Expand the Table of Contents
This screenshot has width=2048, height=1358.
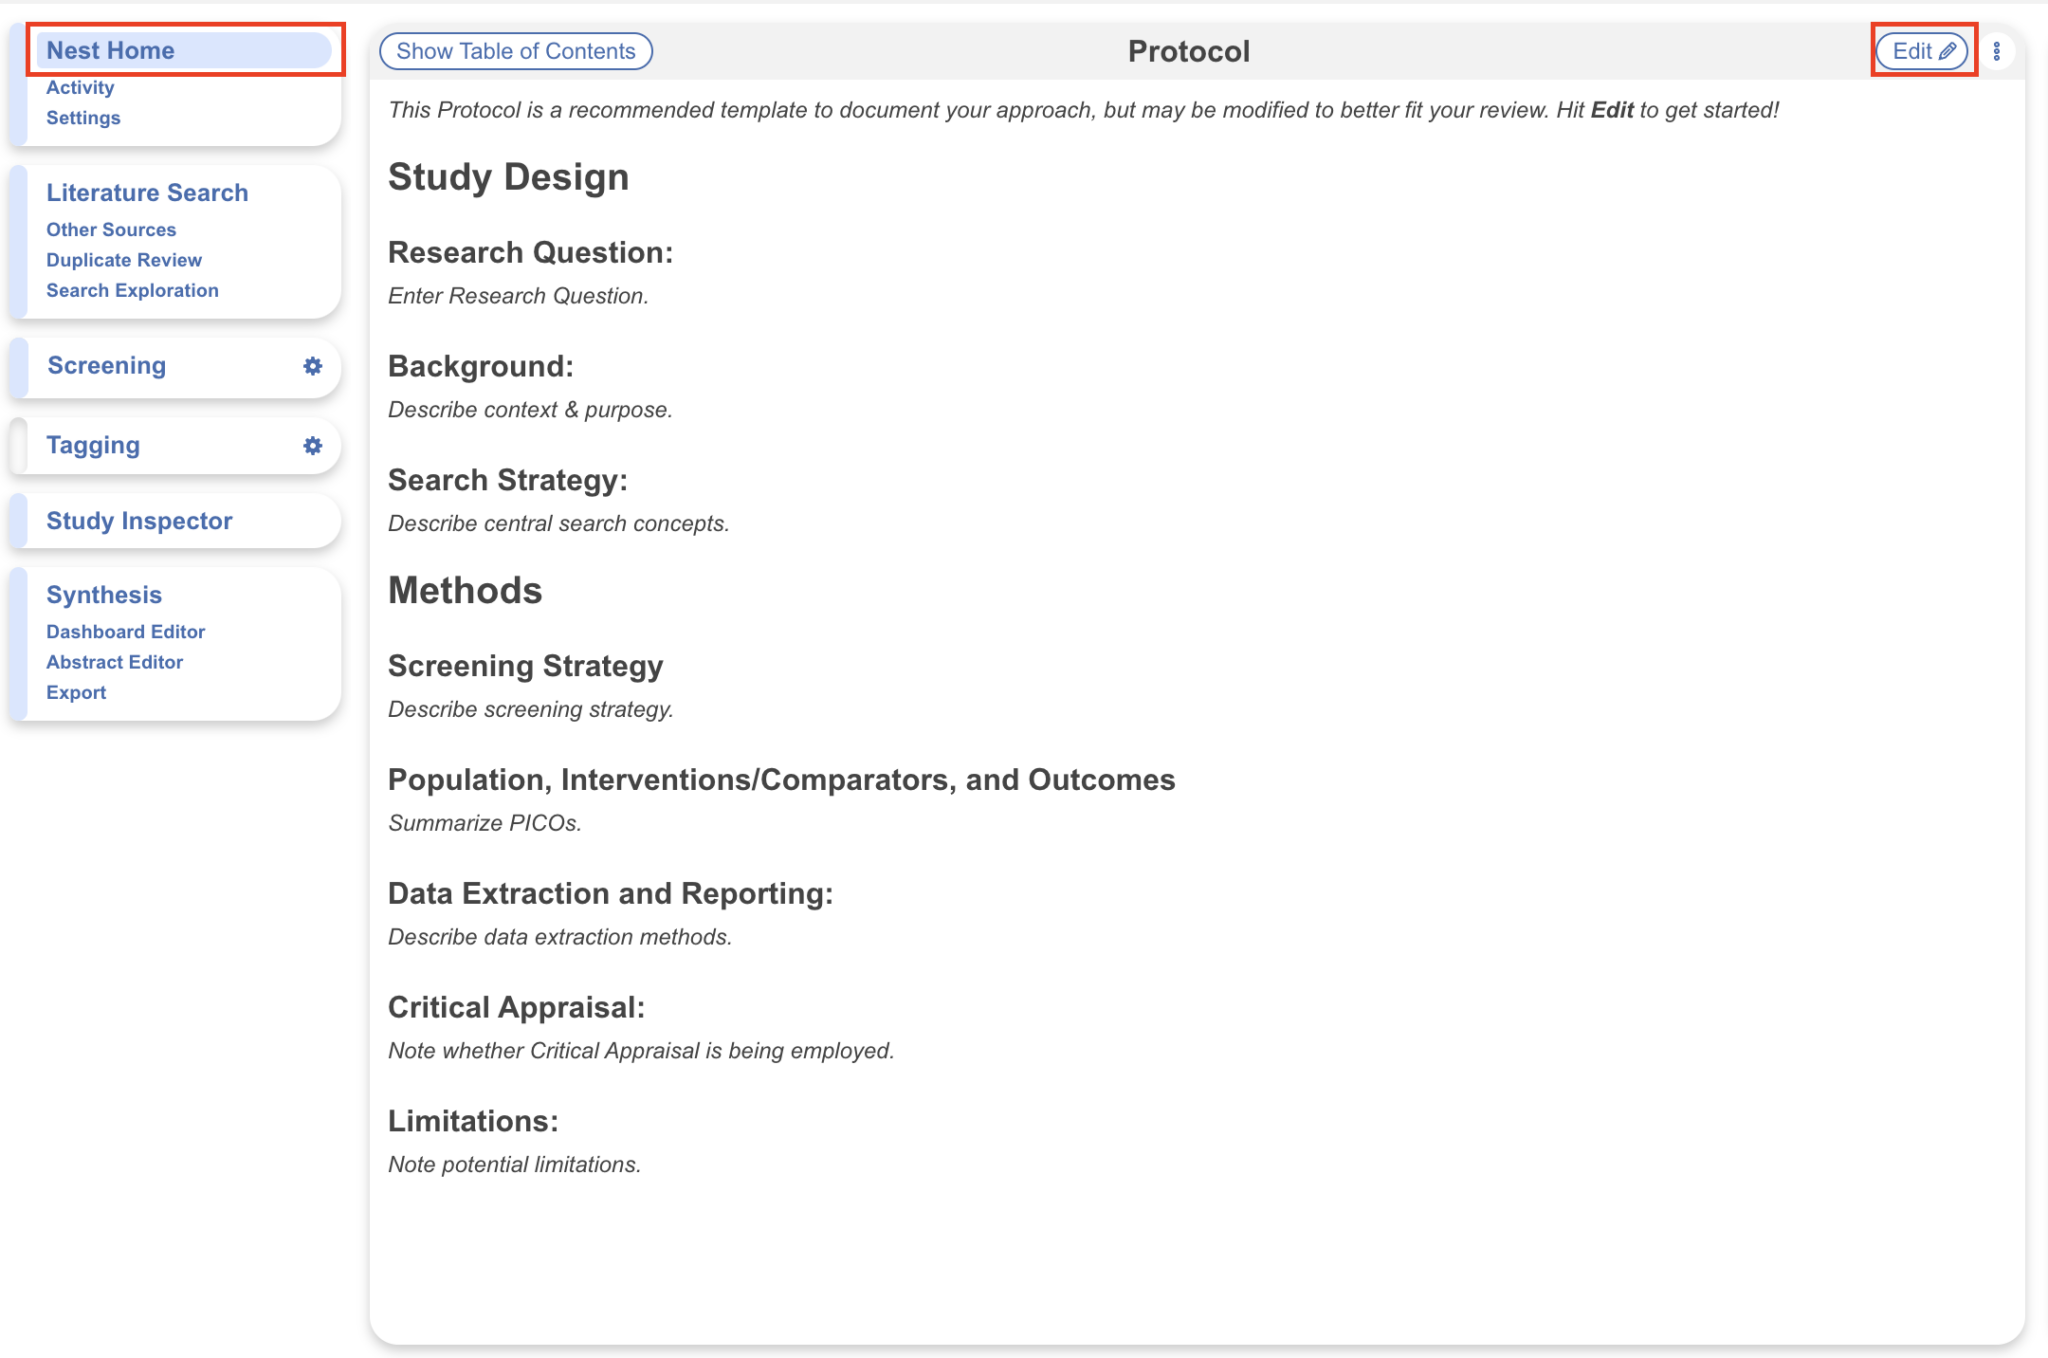click(x=515, y=51)
